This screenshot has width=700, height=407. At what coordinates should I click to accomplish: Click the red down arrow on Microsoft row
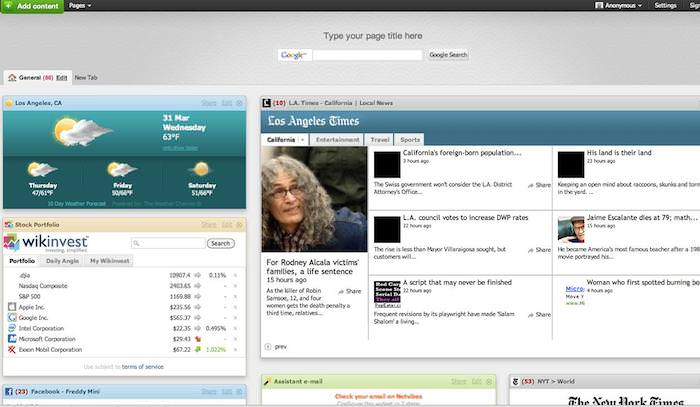pyautogui.click(x=197, y=339)
